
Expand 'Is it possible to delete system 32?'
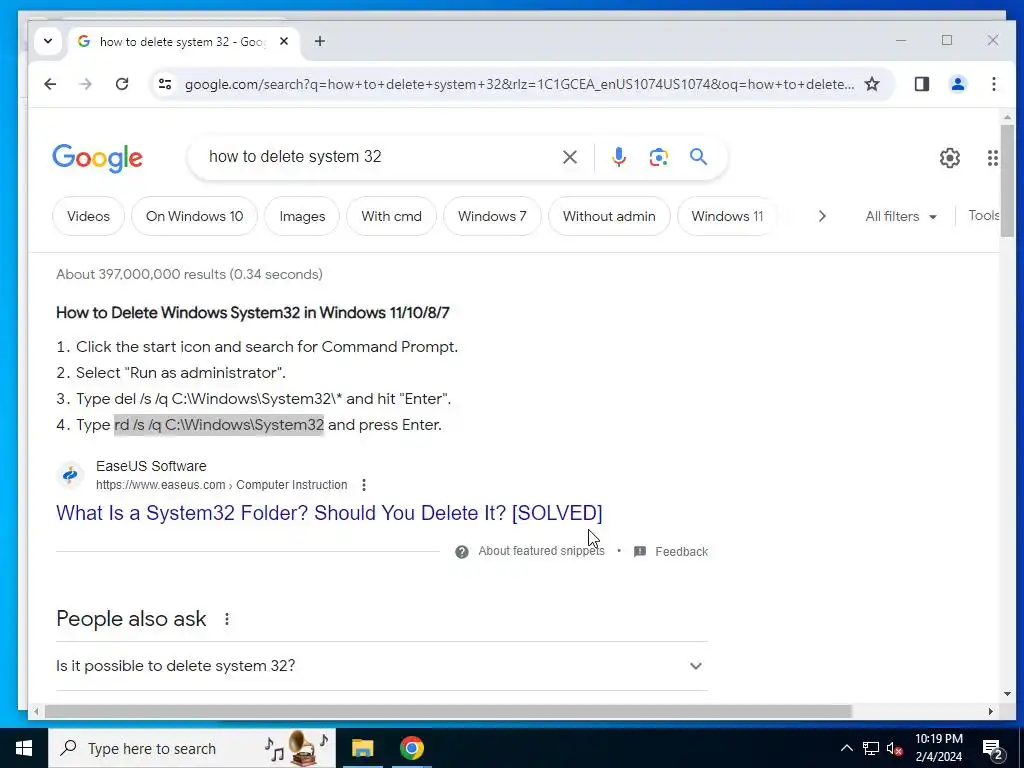point(381,665)
